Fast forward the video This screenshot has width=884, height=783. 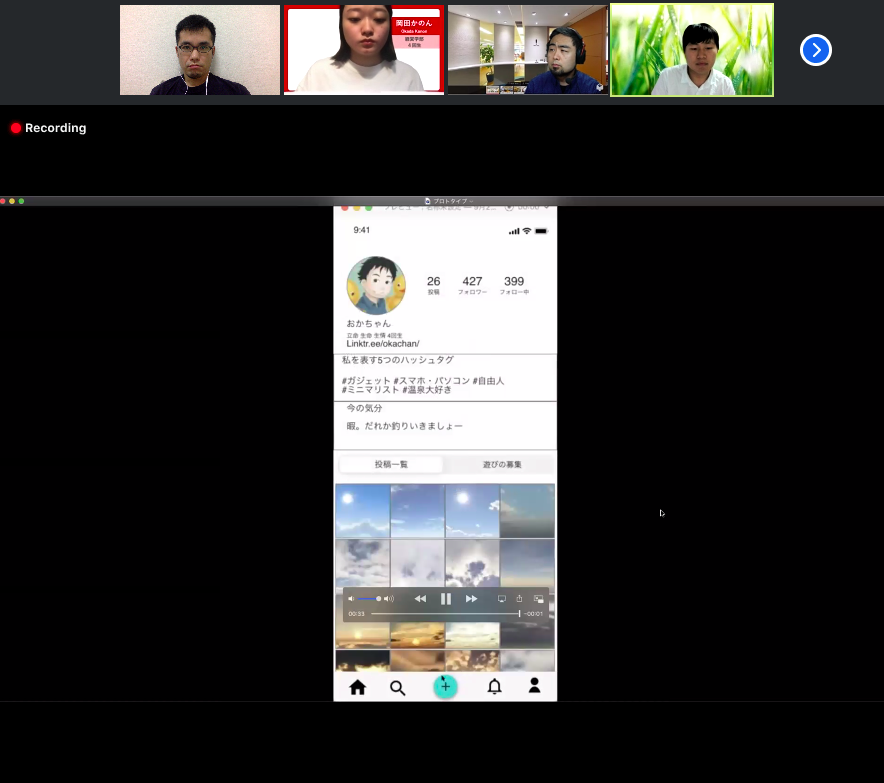click(471, 599)
